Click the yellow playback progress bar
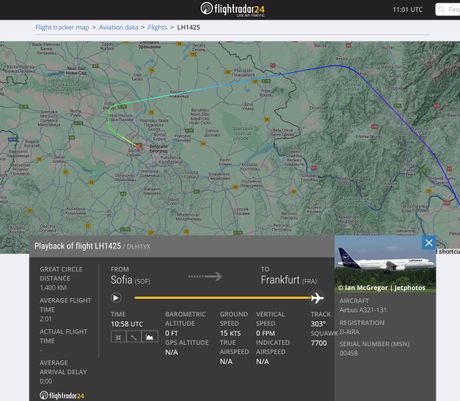Screen dimensions: 460x401 click(x=223, y=298)
